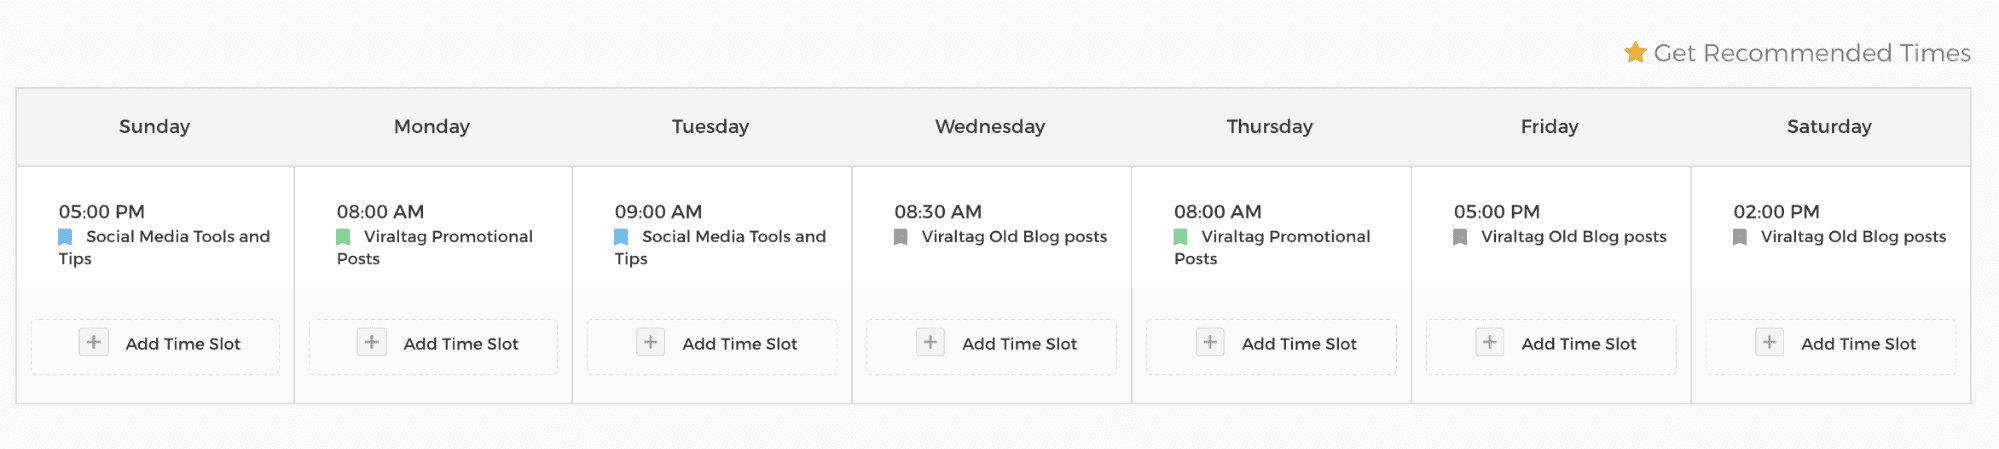Select the Sunday 05:00 PM time slot
This screenshot has width=1999, height=449.
point(155,235)
